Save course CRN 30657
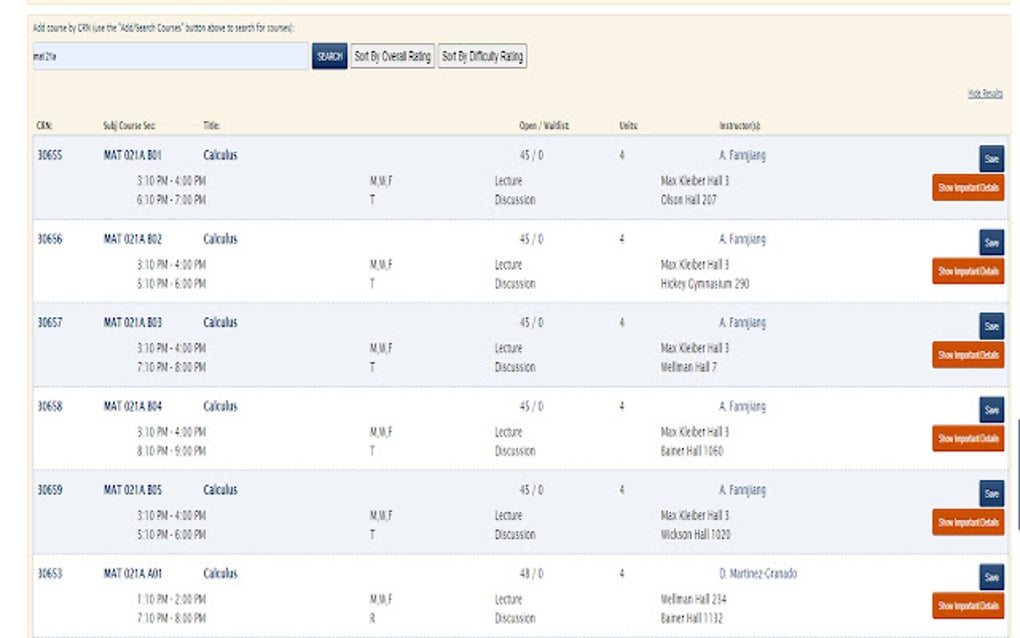 (991, 327)
